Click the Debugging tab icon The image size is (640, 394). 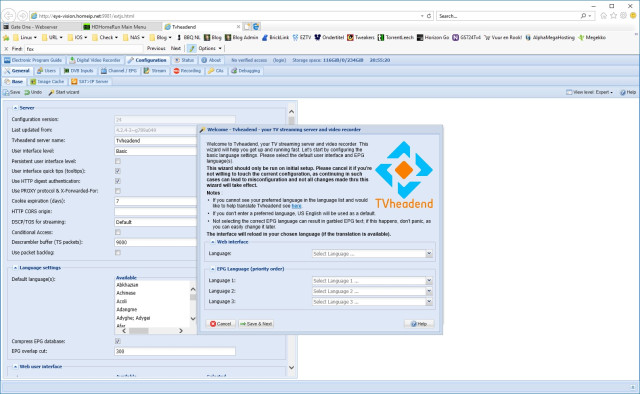(x=234, y=71)
